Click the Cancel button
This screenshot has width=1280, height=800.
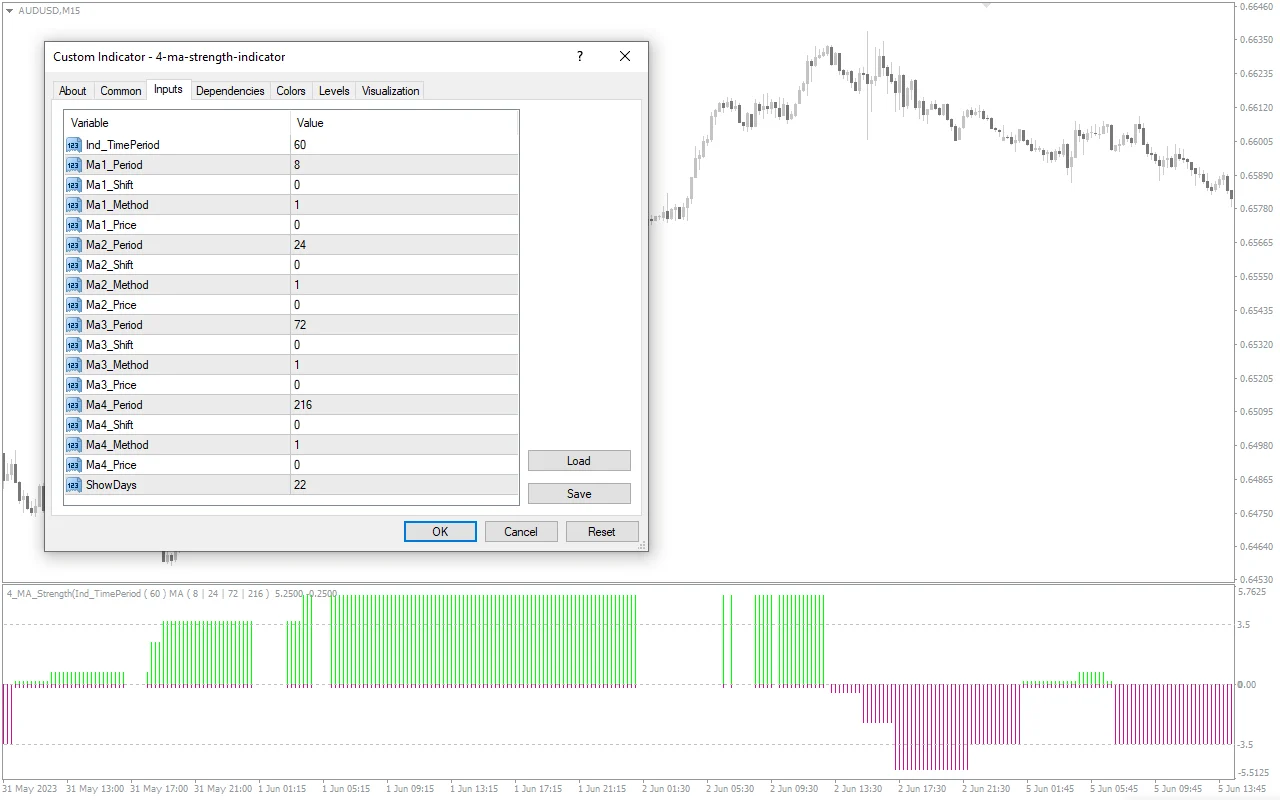521,531
